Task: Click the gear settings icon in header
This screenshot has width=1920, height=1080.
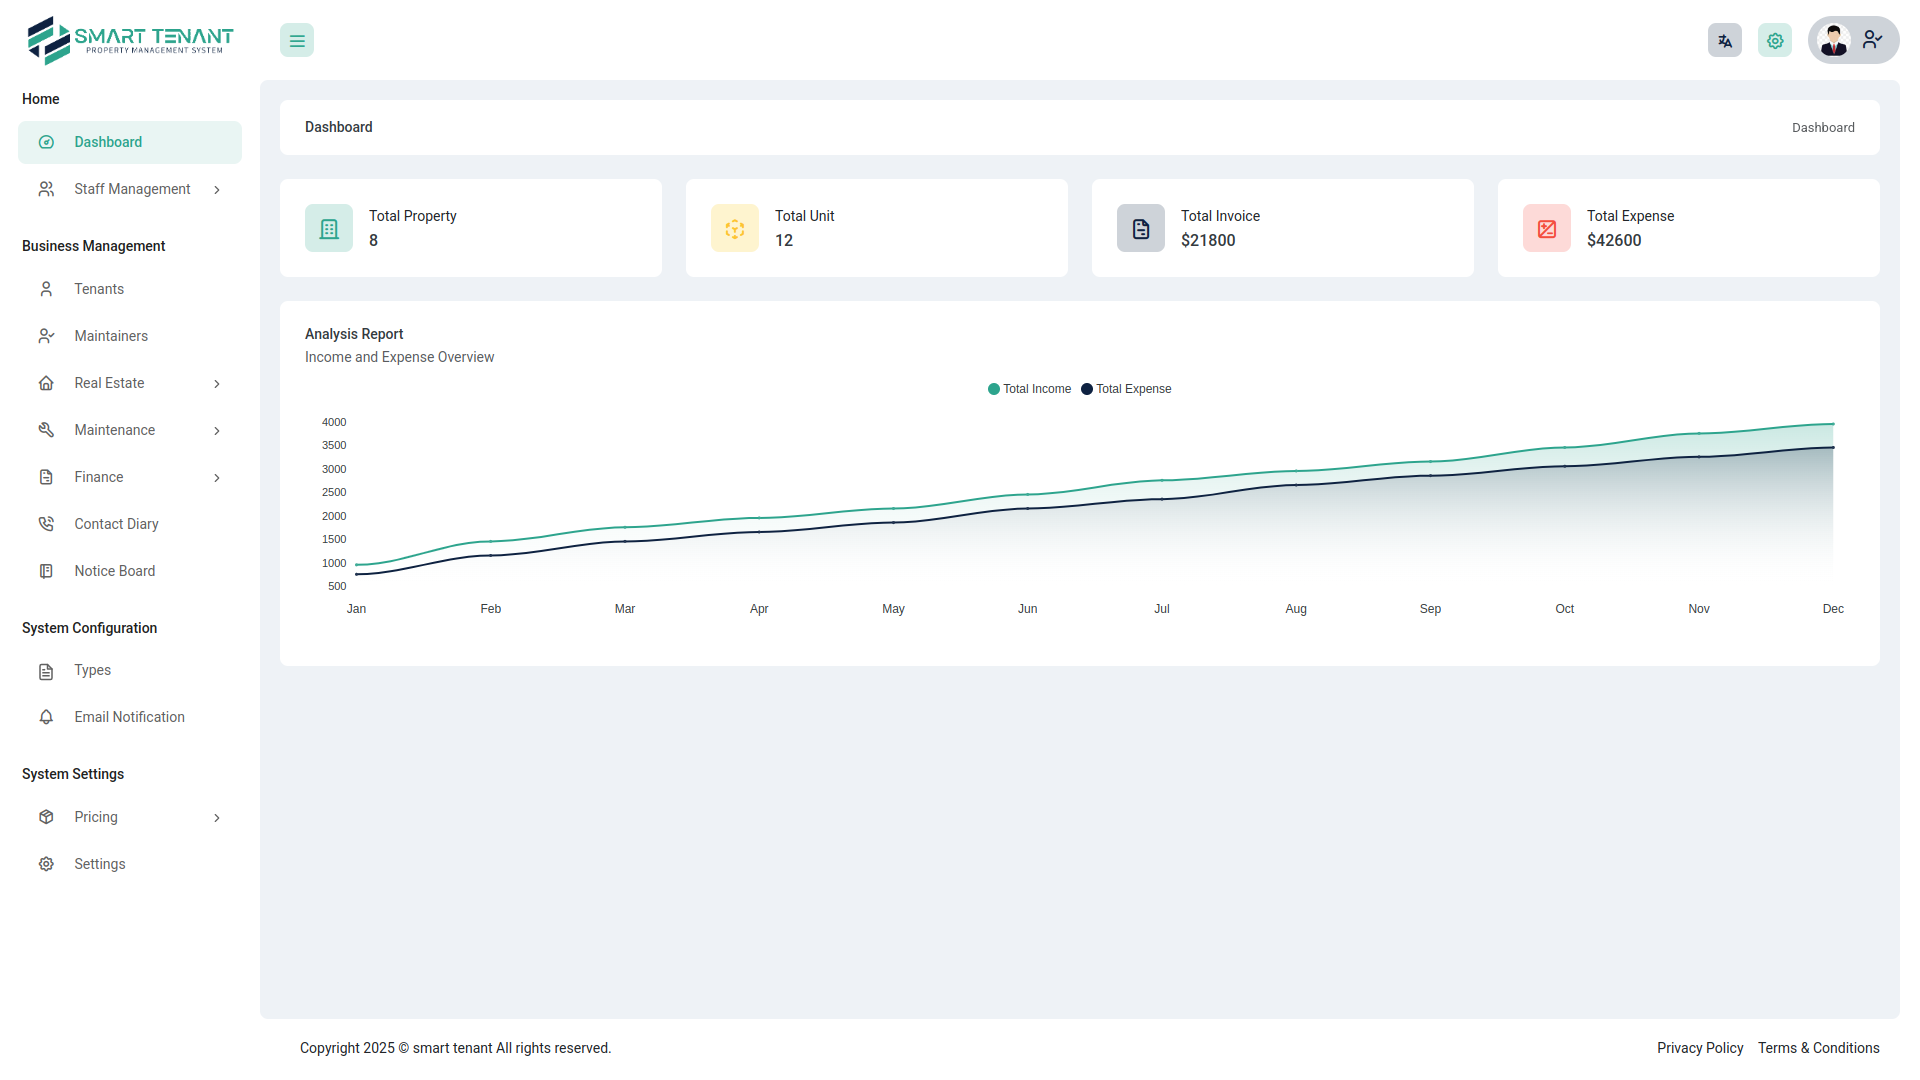Action: [x=1775, y=41]
